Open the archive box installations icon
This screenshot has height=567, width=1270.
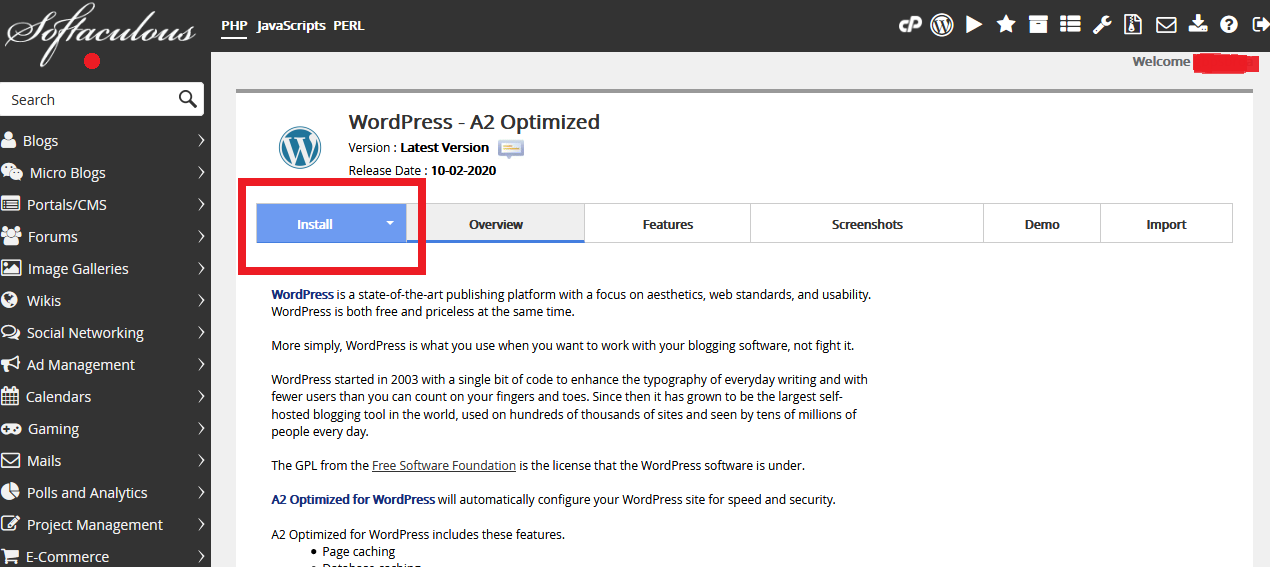1038,25
